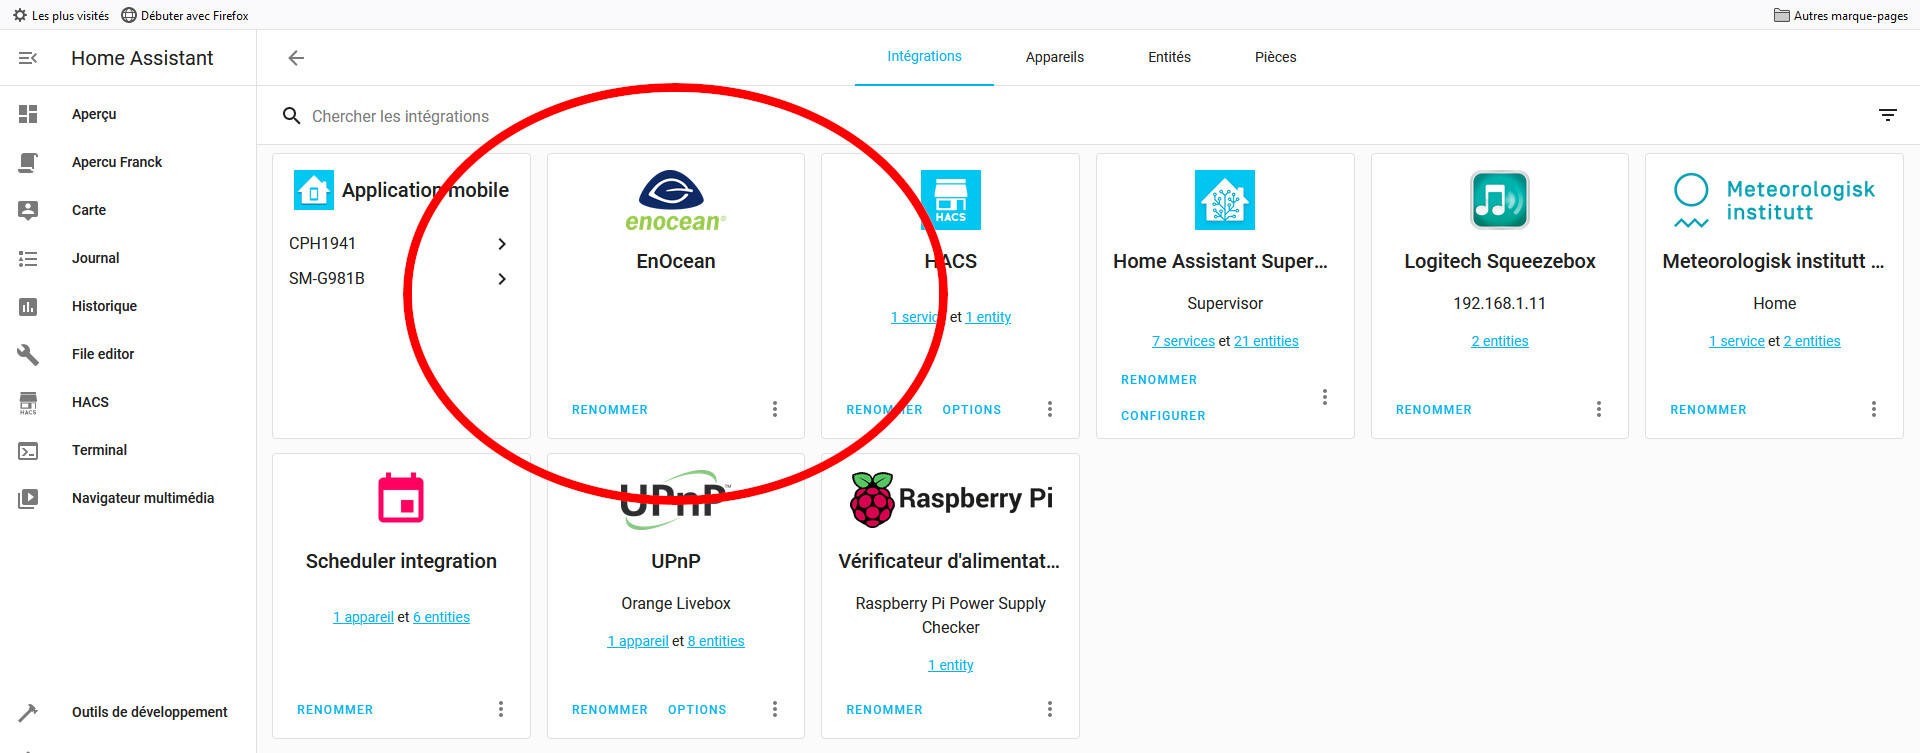The width and height of the screenshot is (1932, 753).
Task: Click RENOMMER on the UPnP card
Action: [610, 710]
